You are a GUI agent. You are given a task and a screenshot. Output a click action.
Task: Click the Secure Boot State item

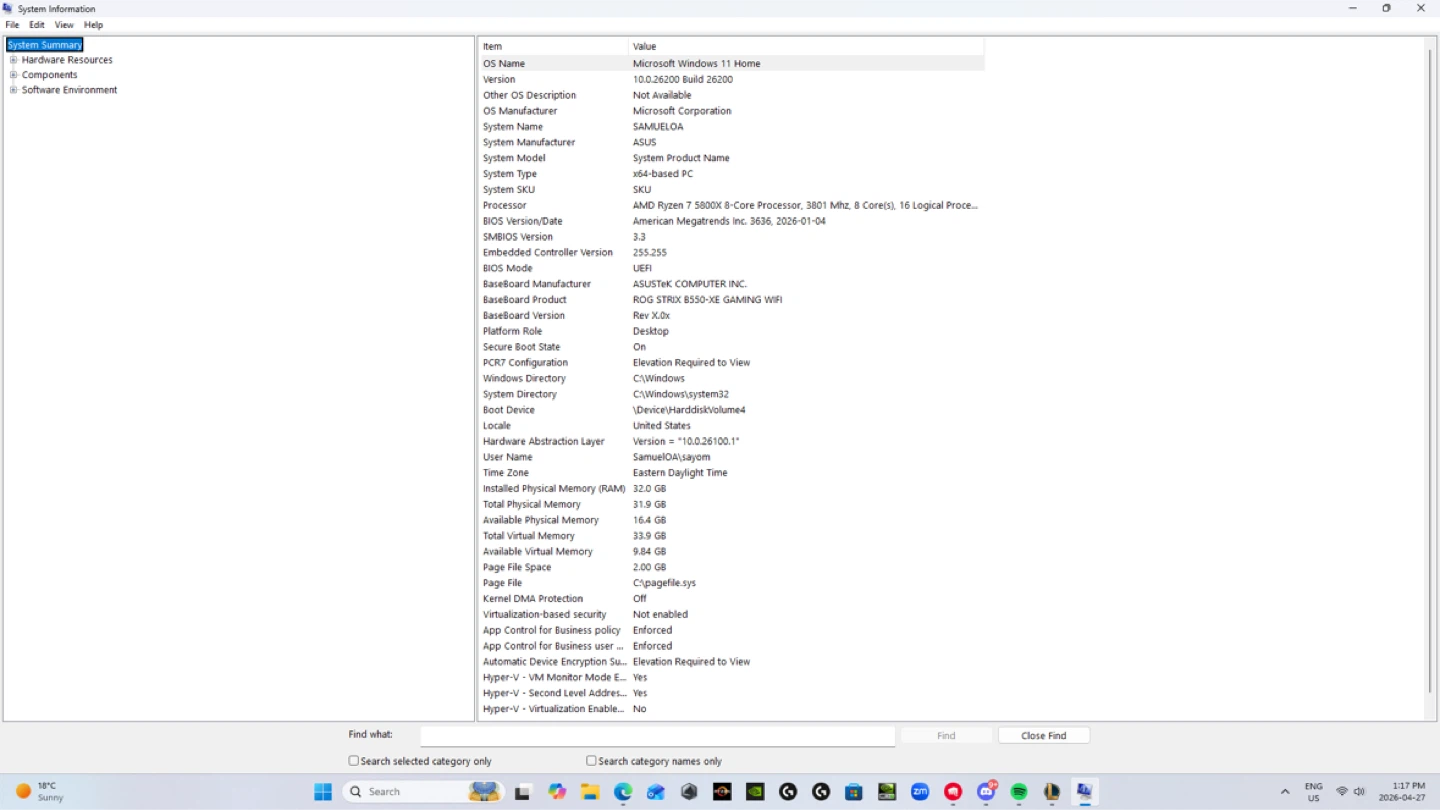click(522, 347)
